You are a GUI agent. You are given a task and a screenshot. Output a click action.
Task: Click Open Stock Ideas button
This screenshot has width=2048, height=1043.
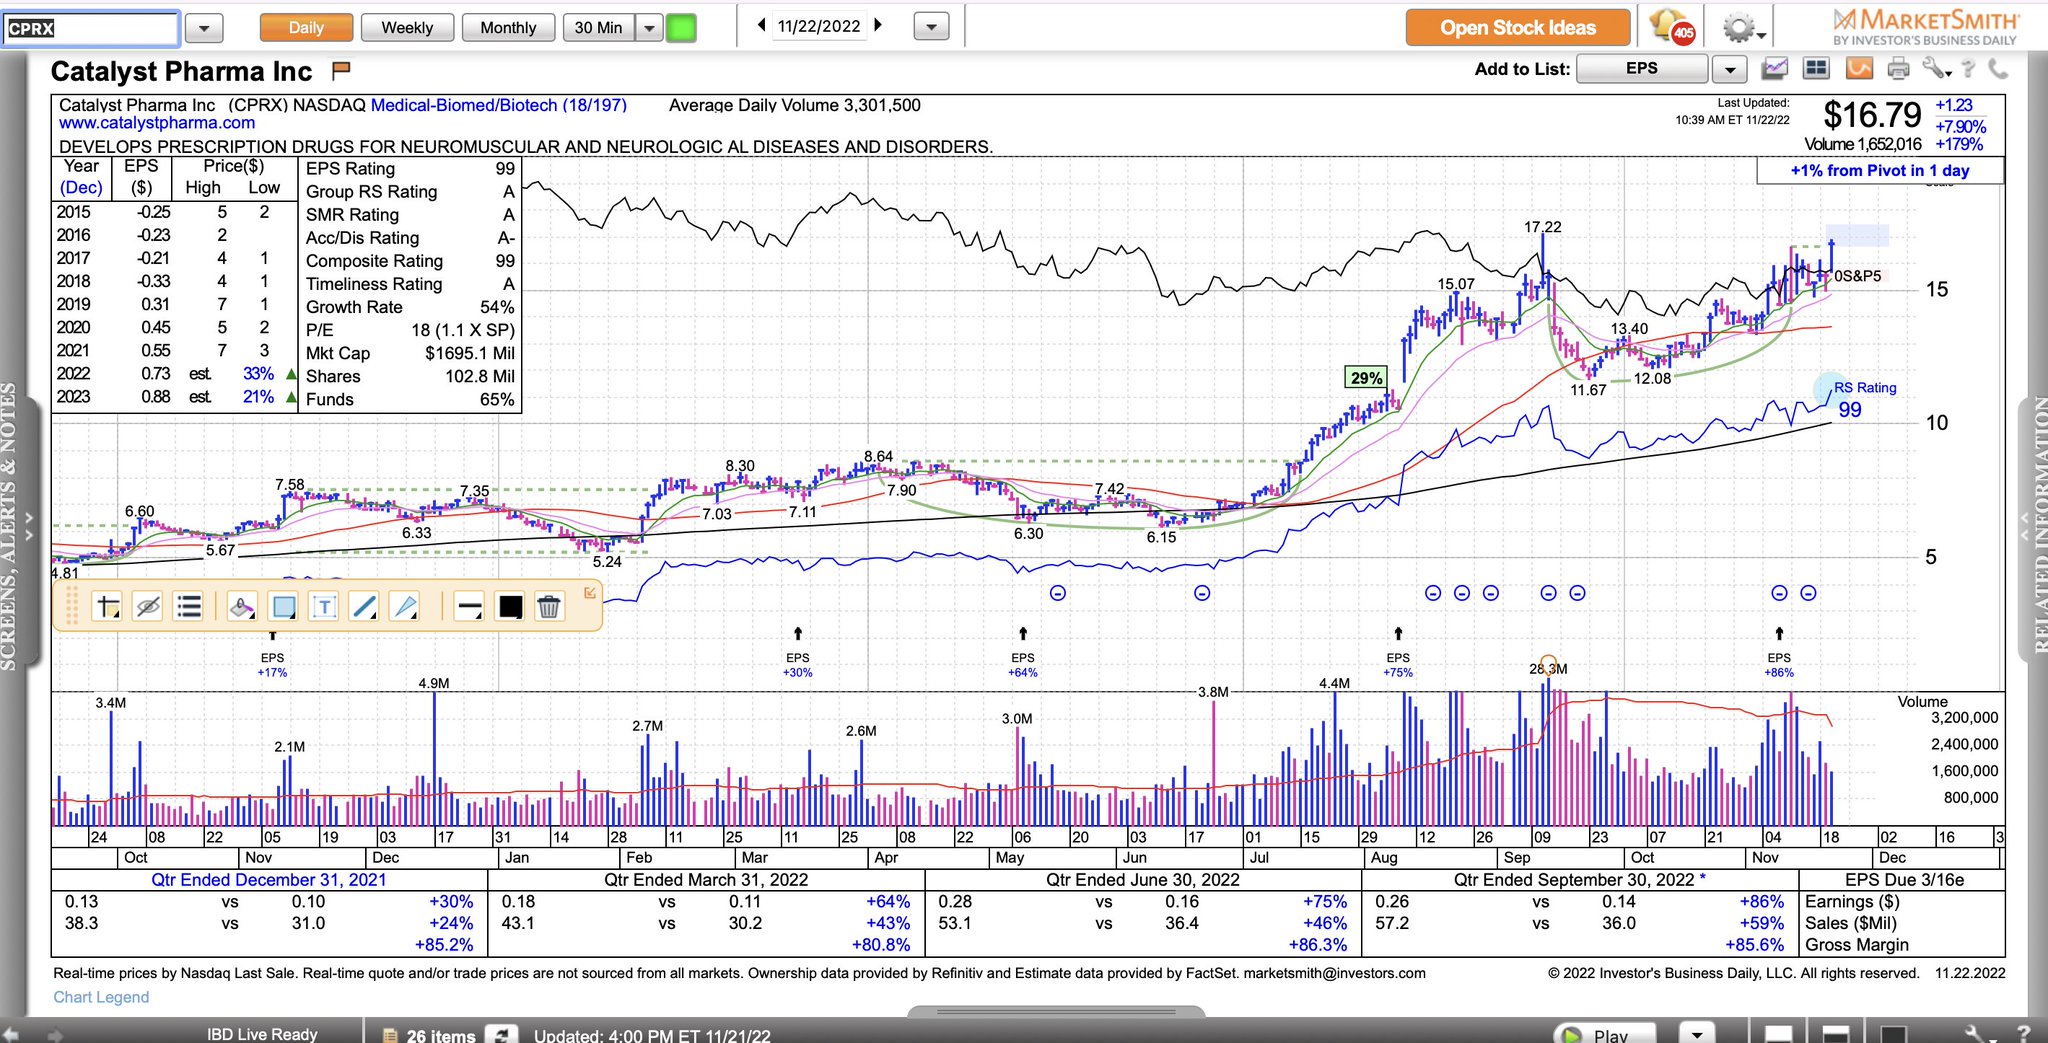tap(1518, 28)
